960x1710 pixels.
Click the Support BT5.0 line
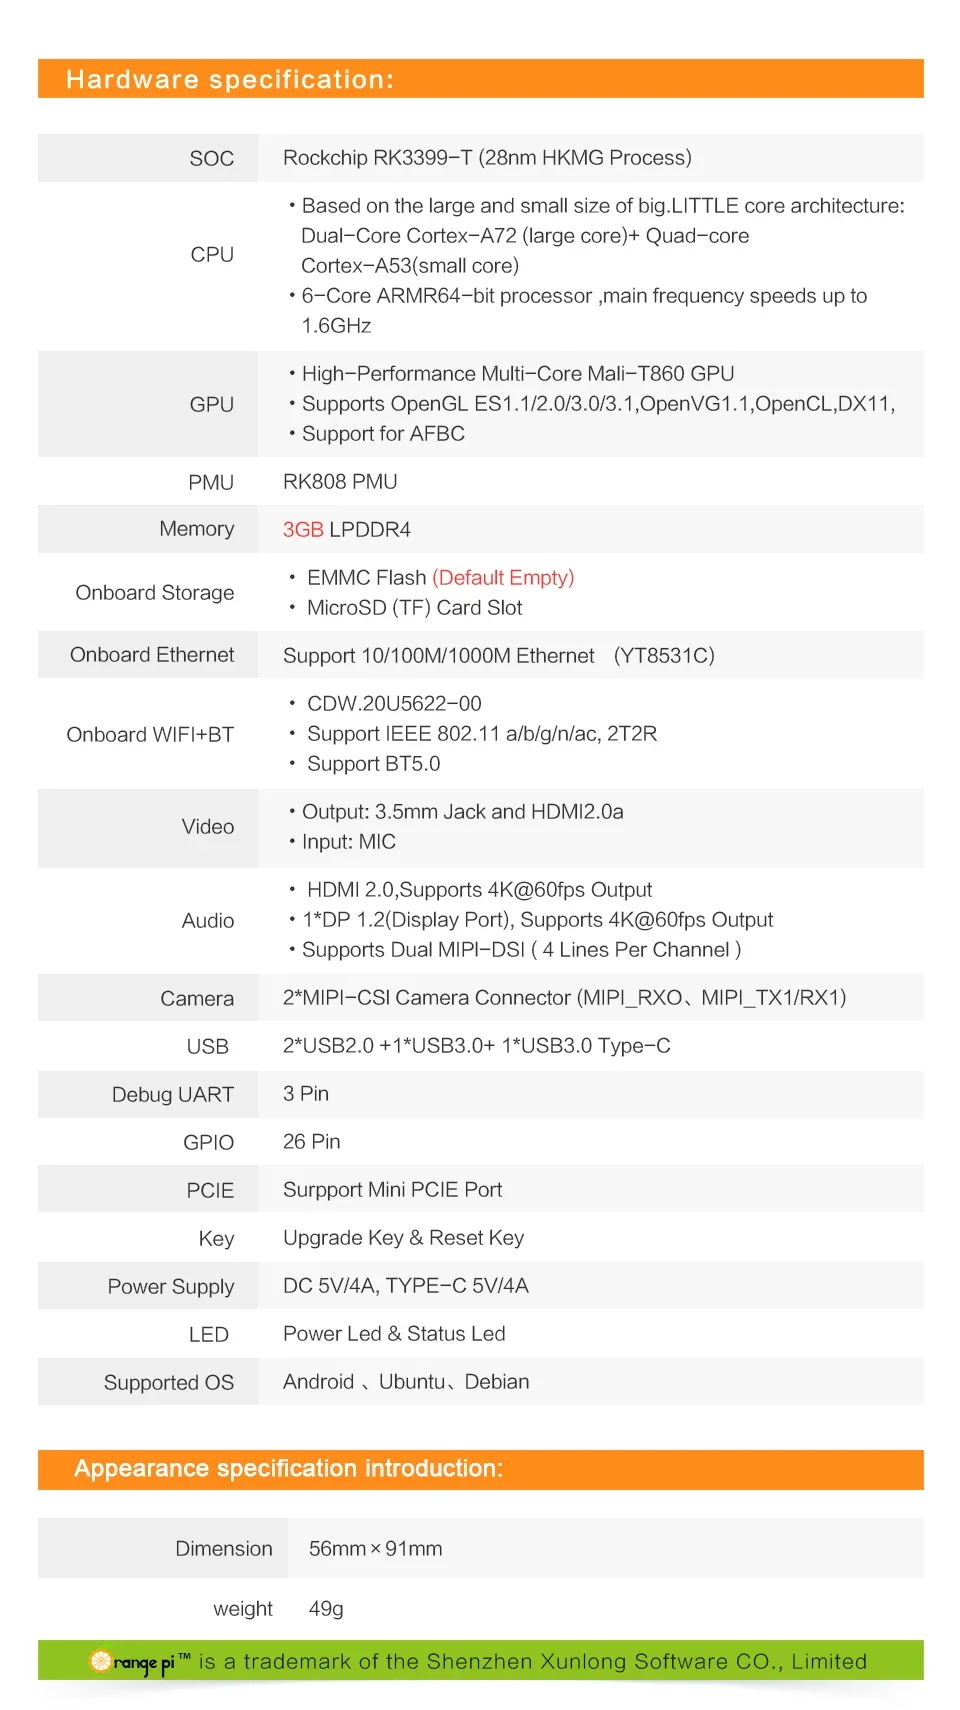[373, 764]
